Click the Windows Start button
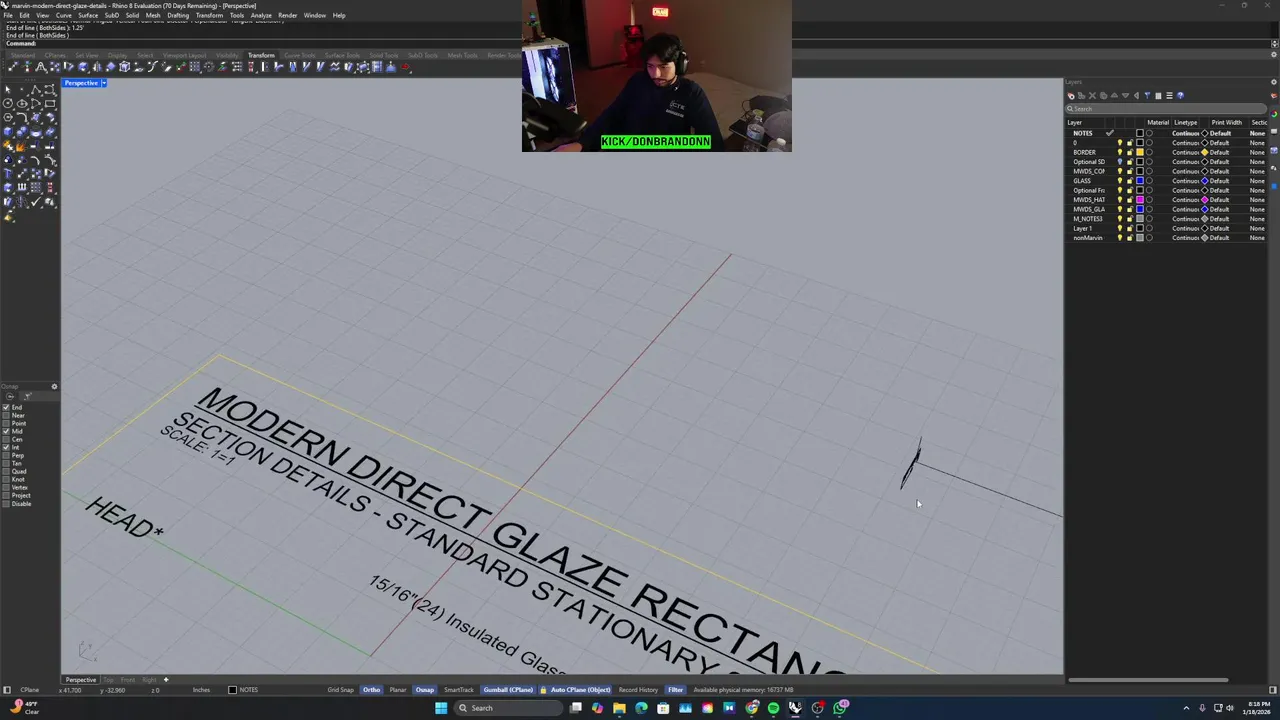 (441, 708)
